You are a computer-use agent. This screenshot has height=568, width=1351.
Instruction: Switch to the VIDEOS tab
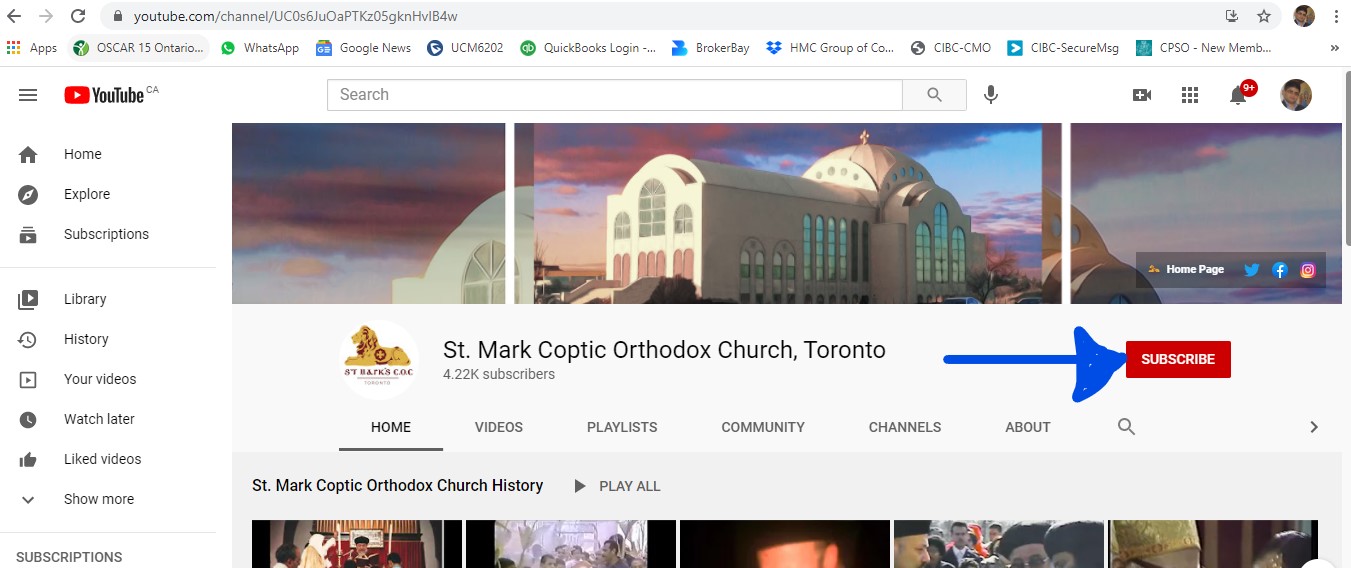(x=499, y=427)
